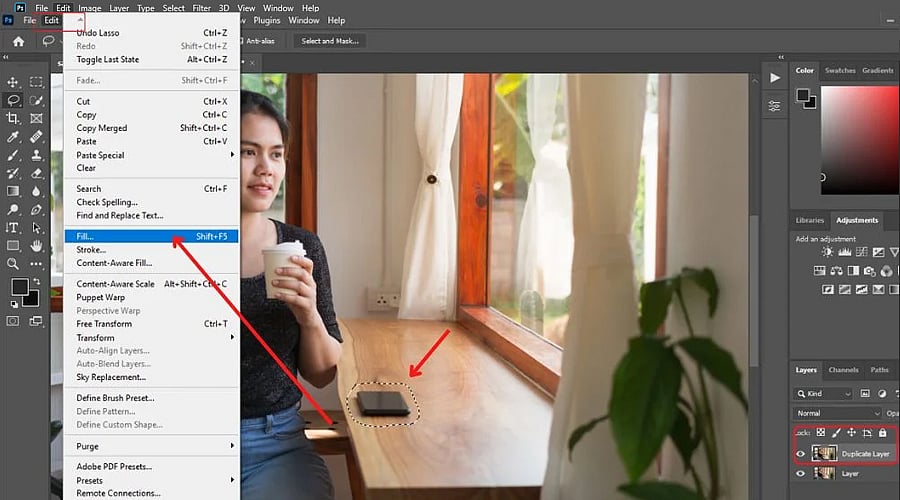Select the Move tool
The image size is (900, 500).
(13, 82)
